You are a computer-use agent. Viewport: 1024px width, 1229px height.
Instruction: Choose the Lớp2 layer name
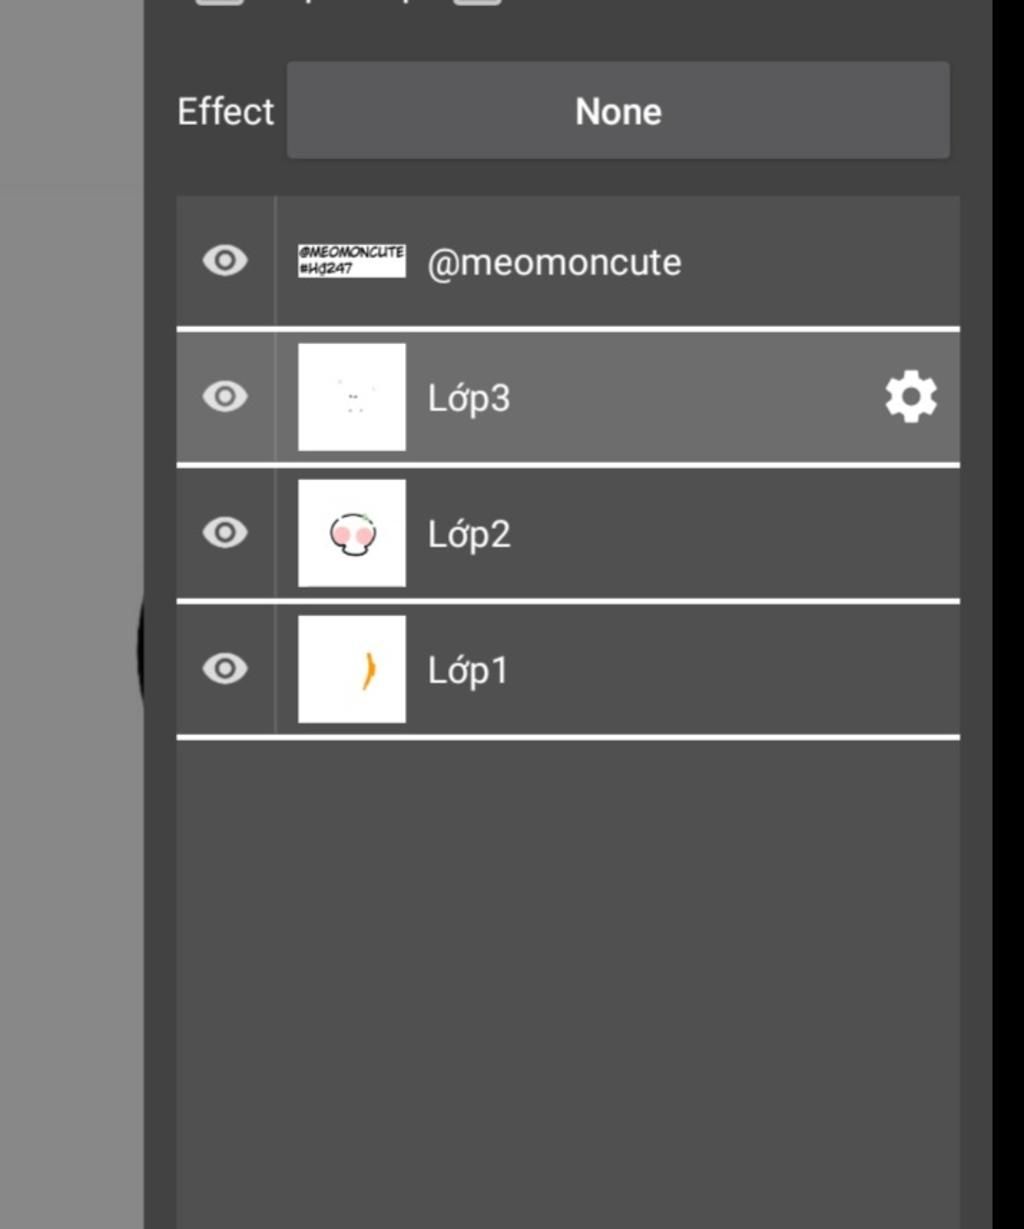pyautogui.click(x=469, y=534)
